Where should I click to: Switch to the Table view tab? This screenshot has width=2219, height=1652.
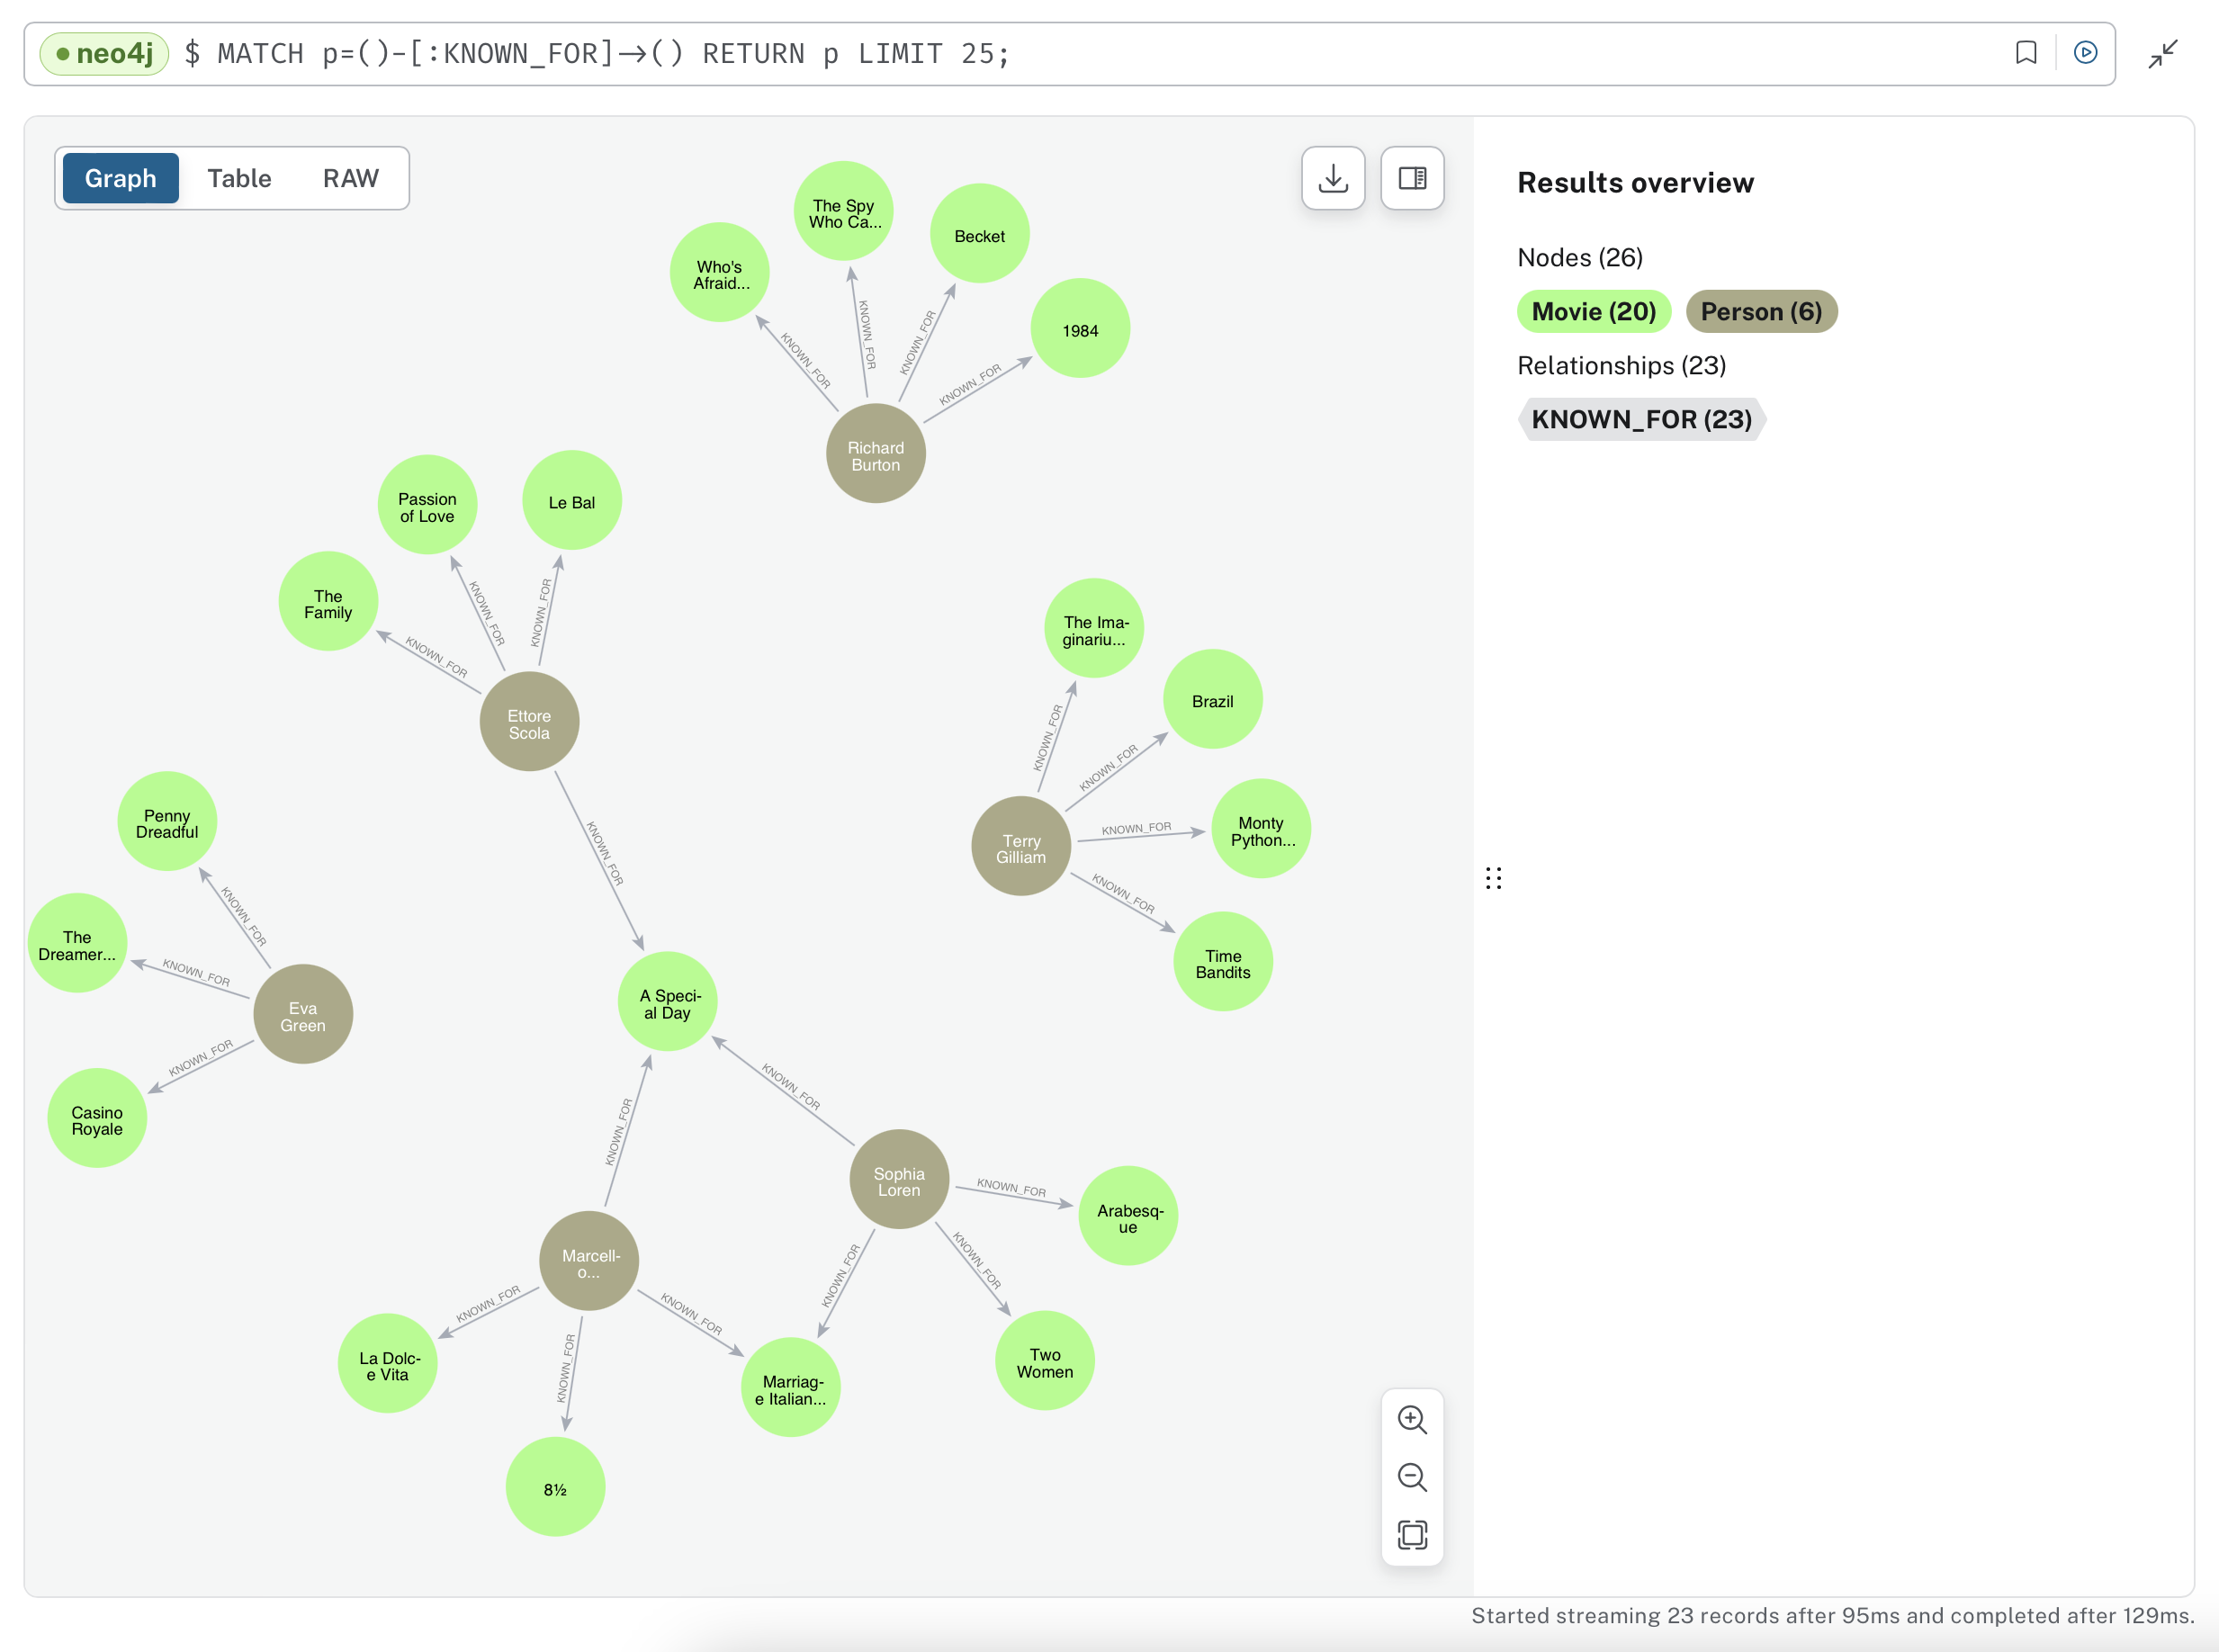(x=239, y=179)
